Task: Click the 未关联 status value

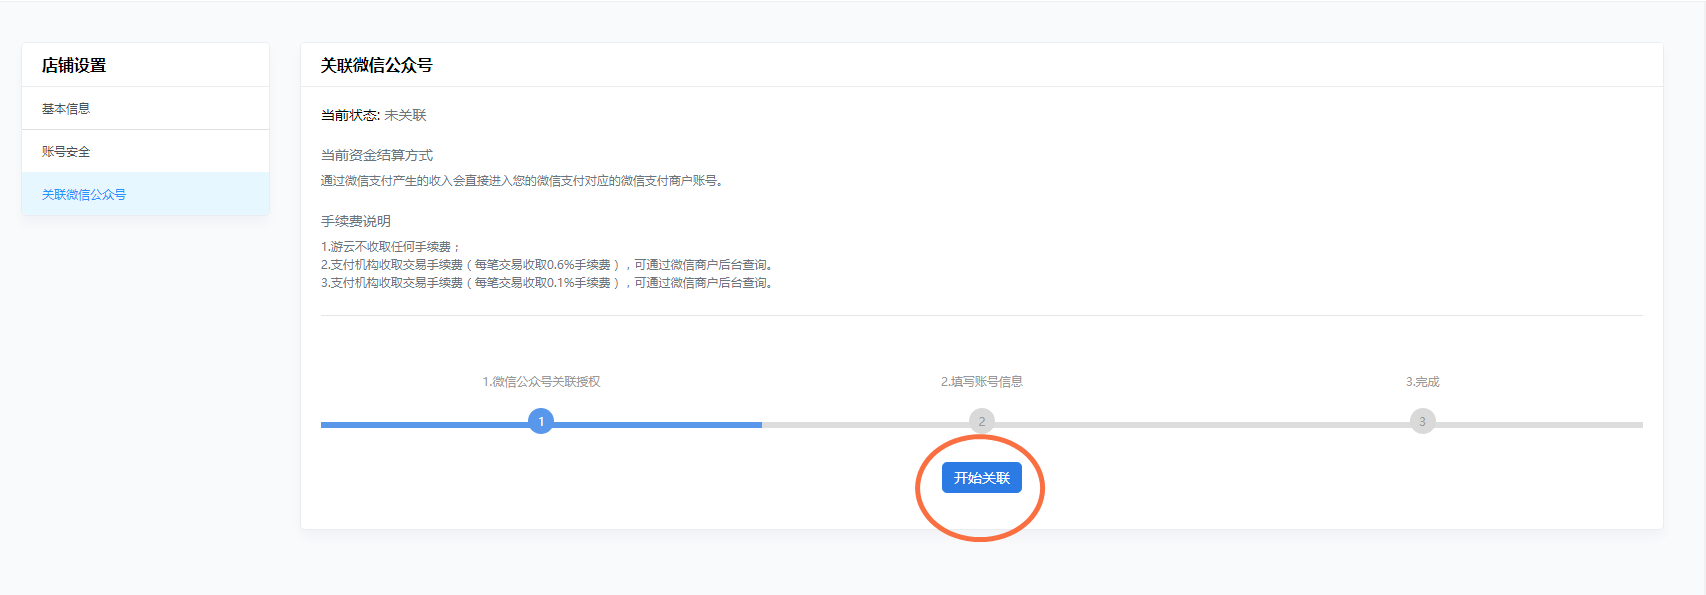Action: (x=405, y=115)
